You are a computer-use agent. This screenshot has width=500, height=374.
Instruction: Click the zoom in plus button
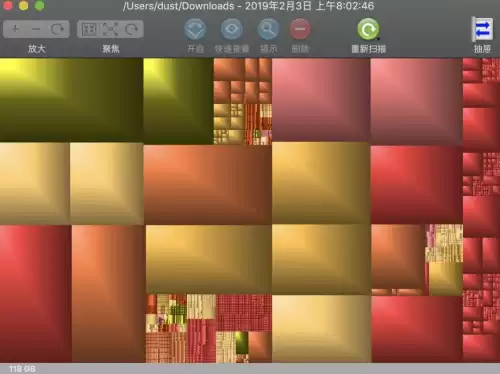15,29
